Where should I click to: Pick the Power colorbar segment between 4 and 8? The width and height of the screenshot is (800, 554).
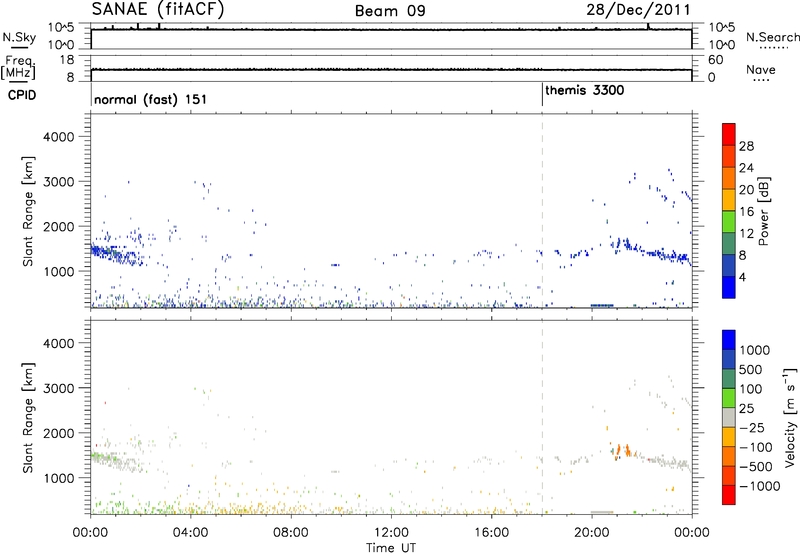(729, 265)
